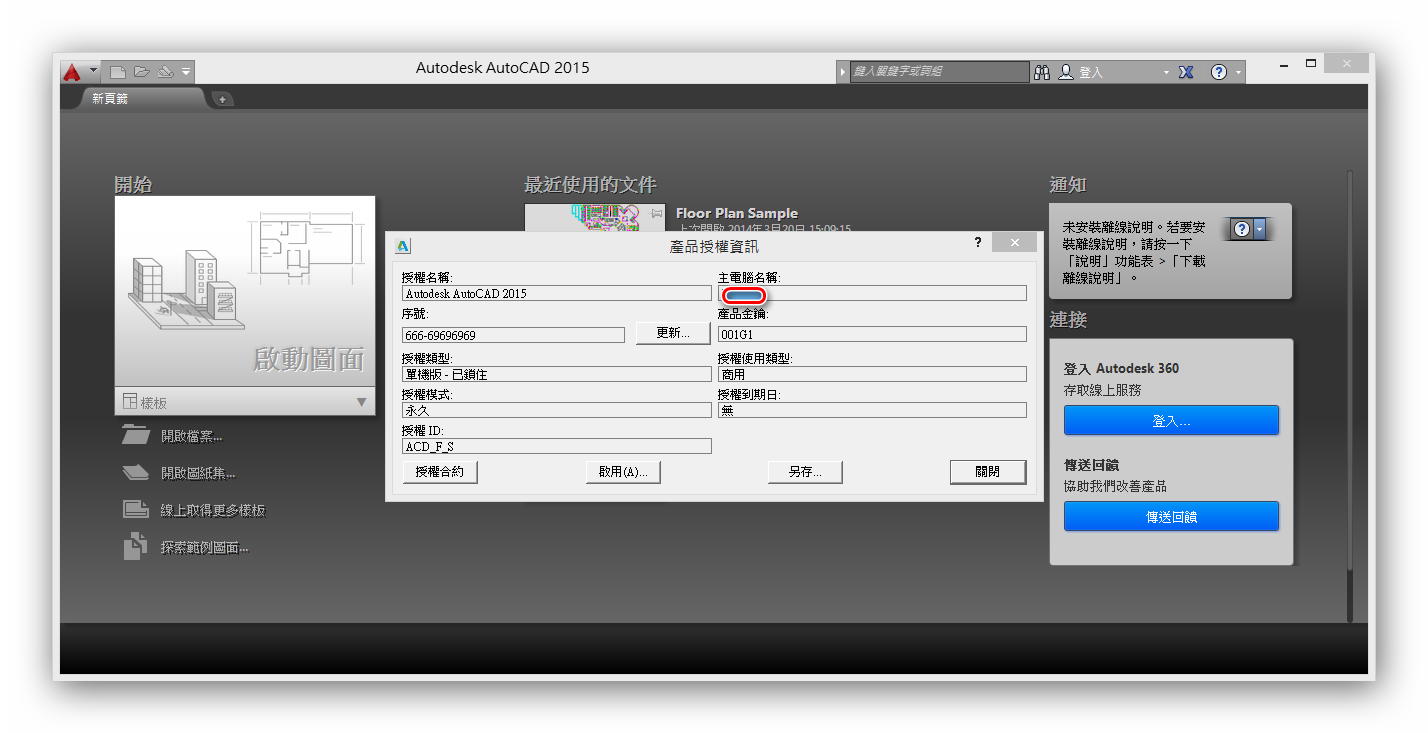Click the vertical scrollbar at right of start page
Screen dimensions: 1428x733
pos(1350,397)
